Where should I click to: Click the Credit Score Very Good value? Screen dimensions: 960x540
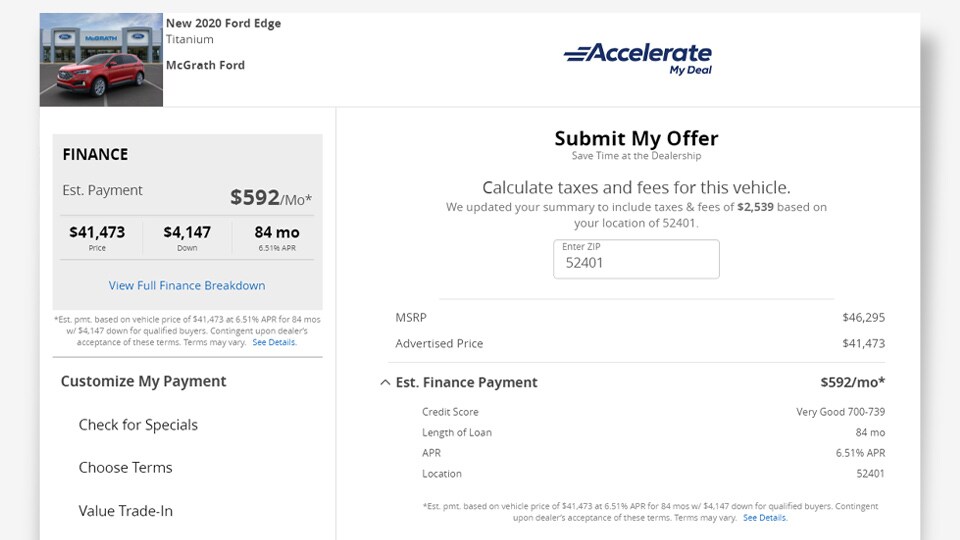tap(840, 412)
